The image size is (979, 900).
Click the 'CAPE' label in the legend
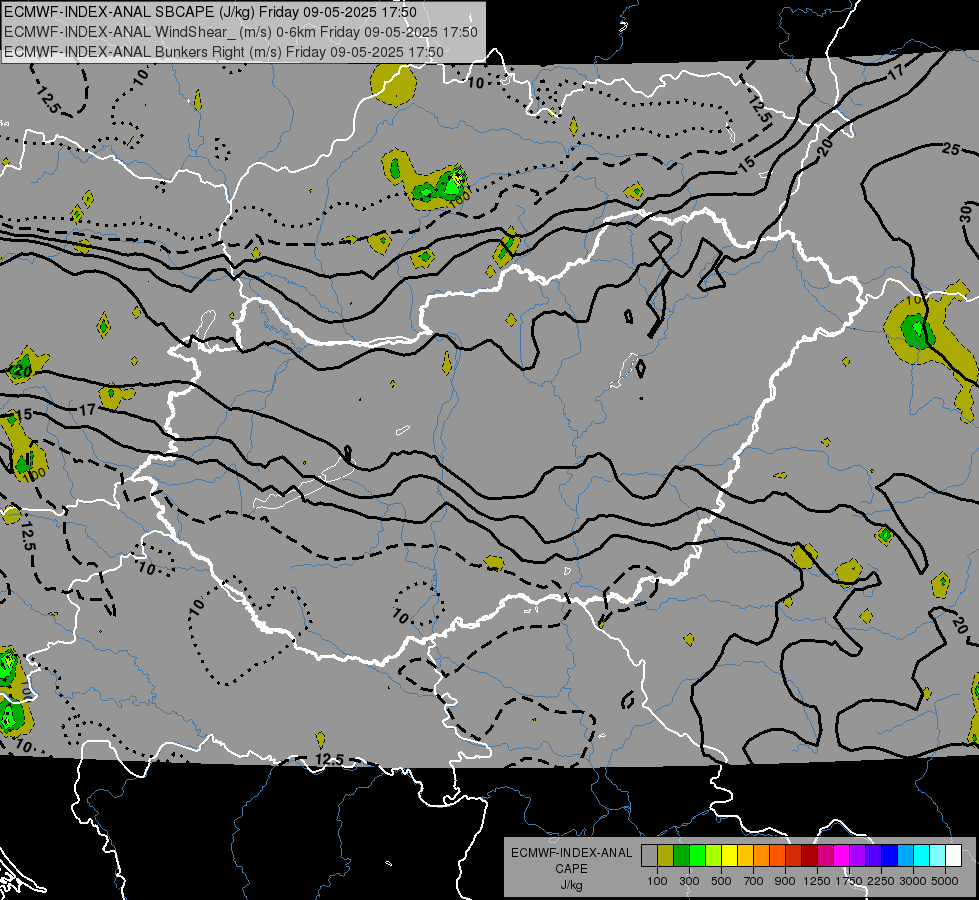point(571,868)
